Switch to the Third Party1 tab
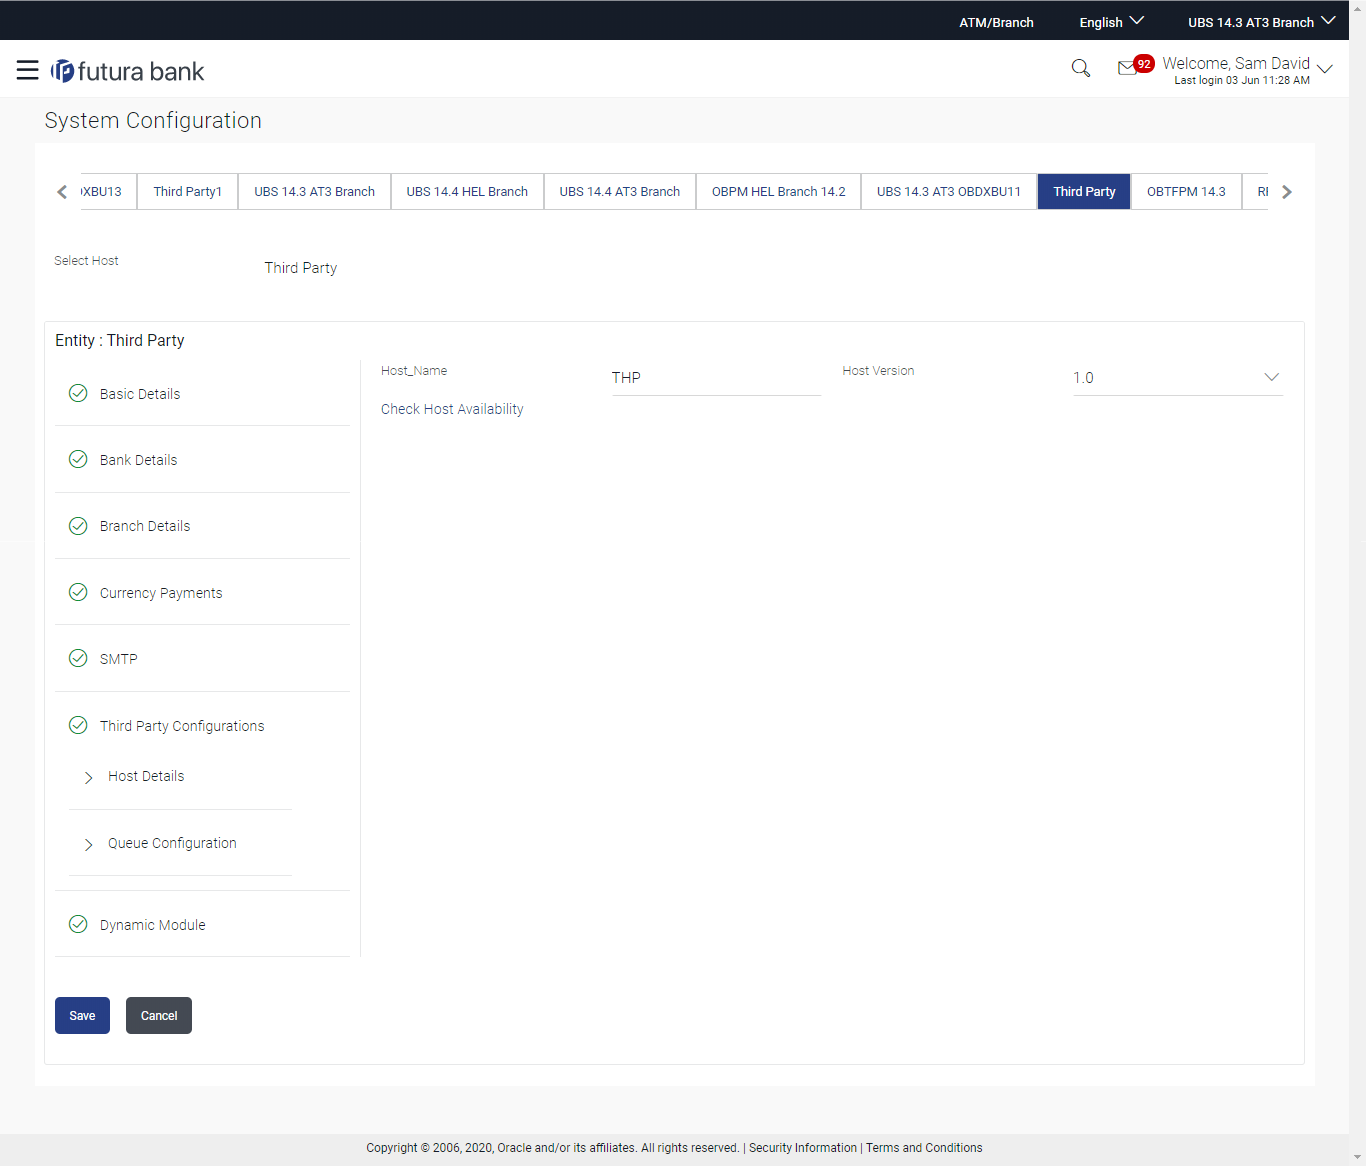The height and width of the screenshot is (1166, 1366). pyautogui.click(x=188, y=191)
